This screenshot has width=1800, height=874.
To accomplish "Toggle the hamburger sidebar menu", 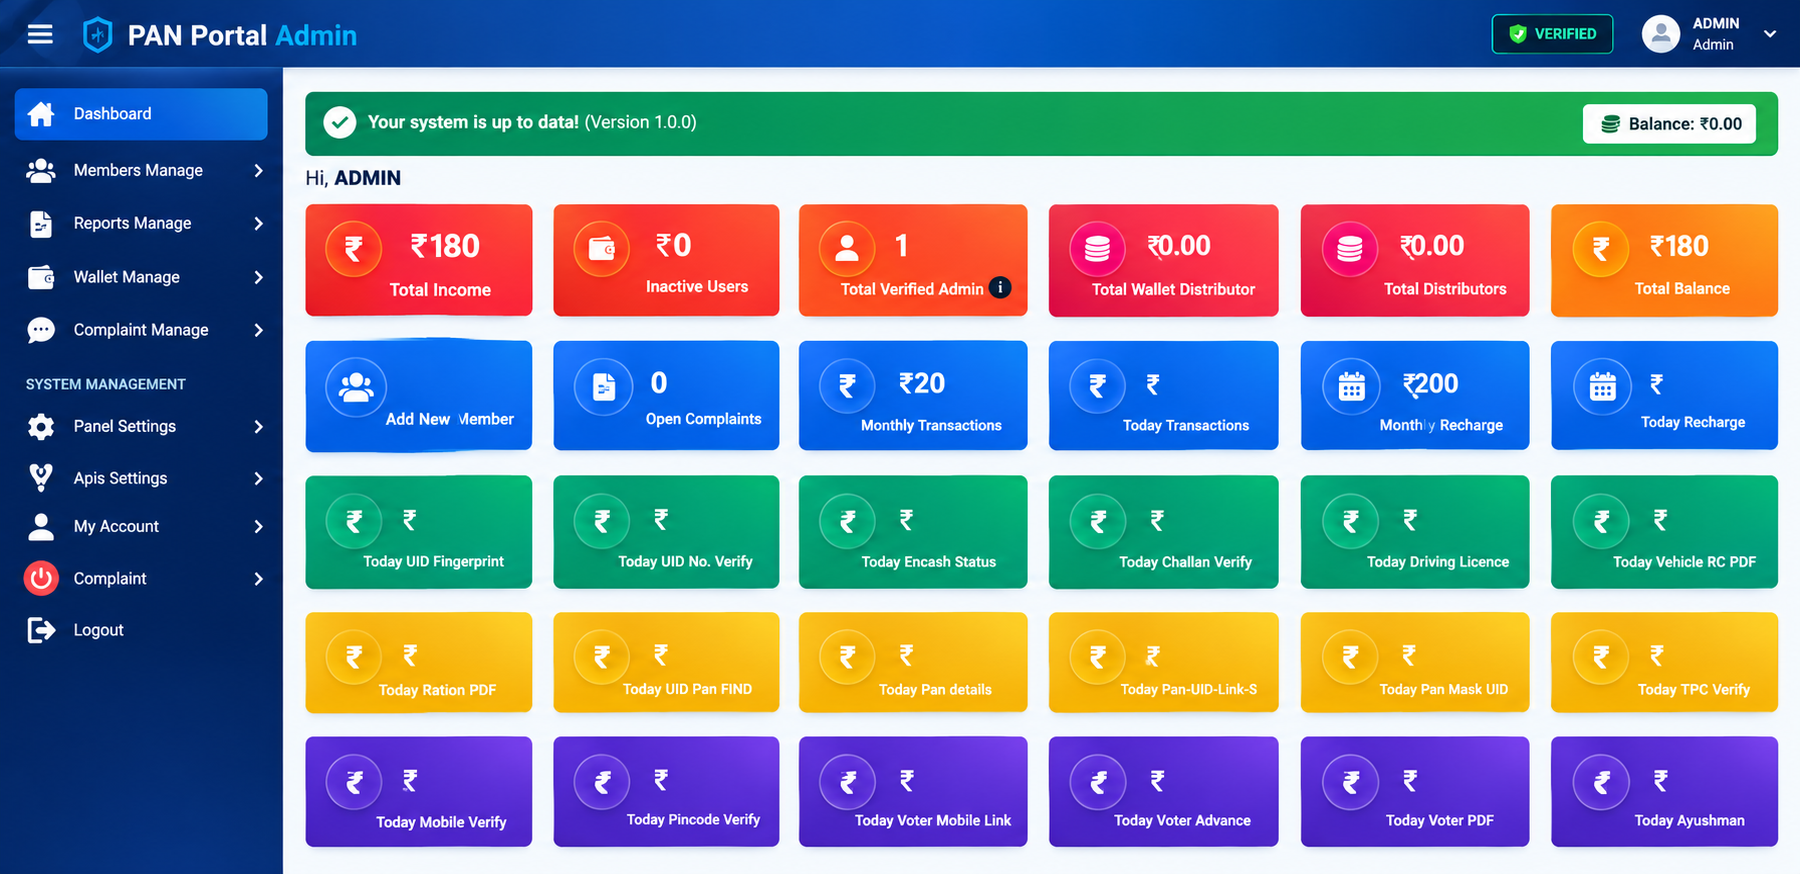I will coord(40,35).
